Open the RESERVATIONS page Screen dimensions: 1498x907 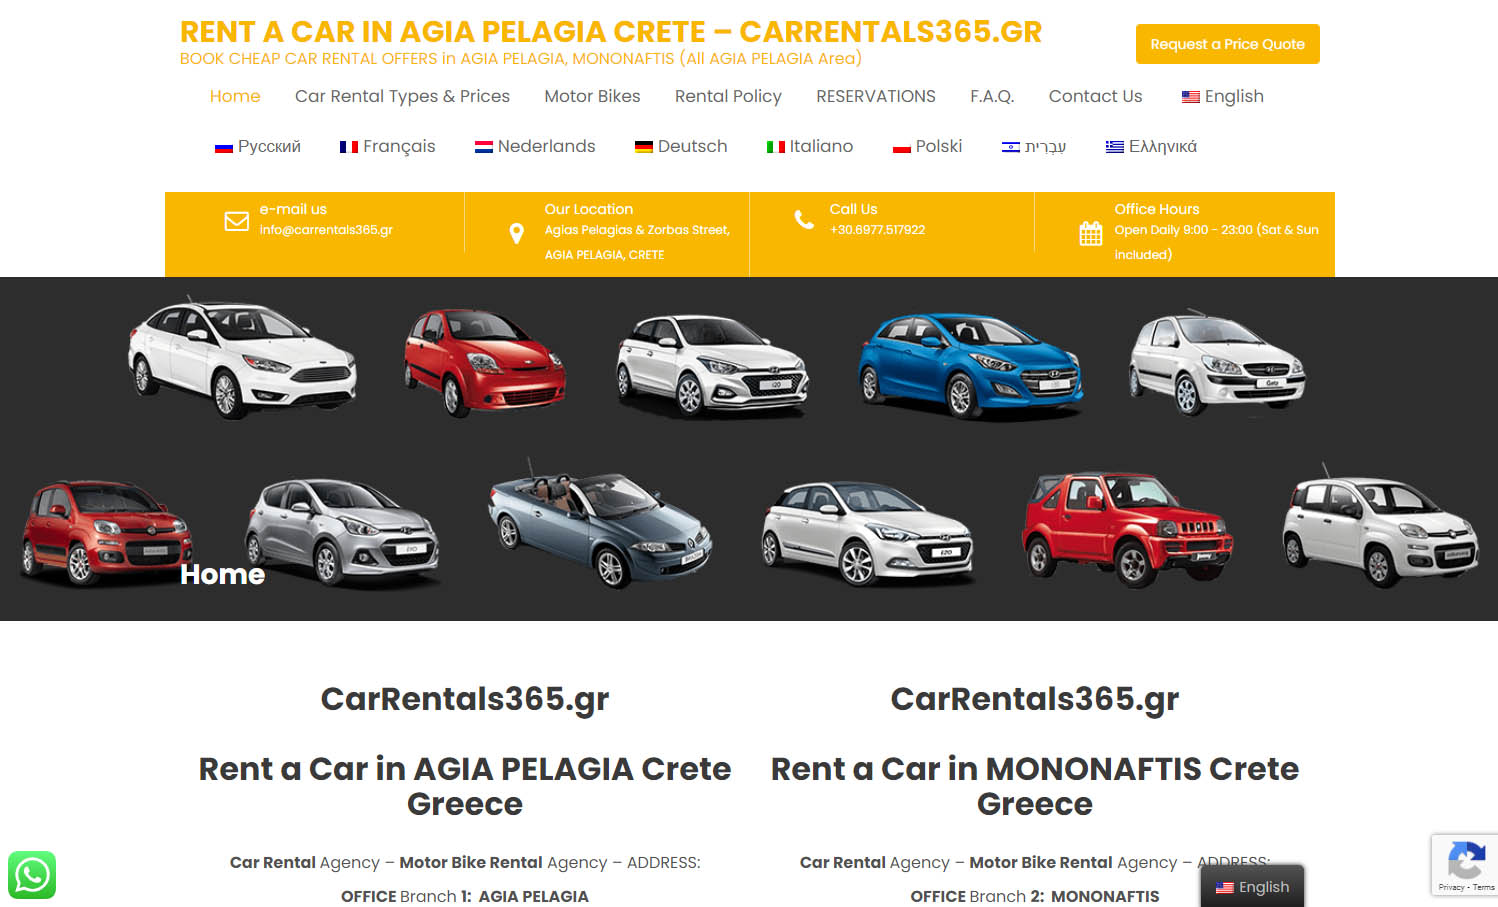point(876,96)
